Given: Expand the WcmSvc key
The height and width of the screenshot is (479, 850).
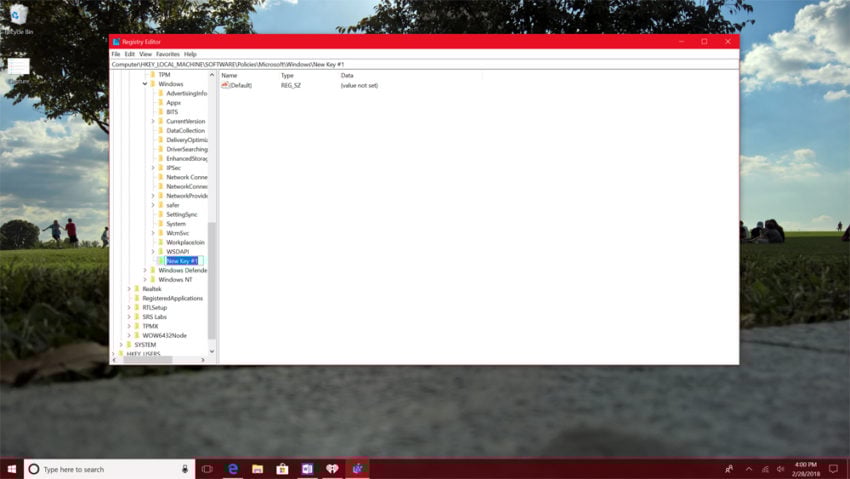Looking at the screenshot, I should [x=153, y=233].
